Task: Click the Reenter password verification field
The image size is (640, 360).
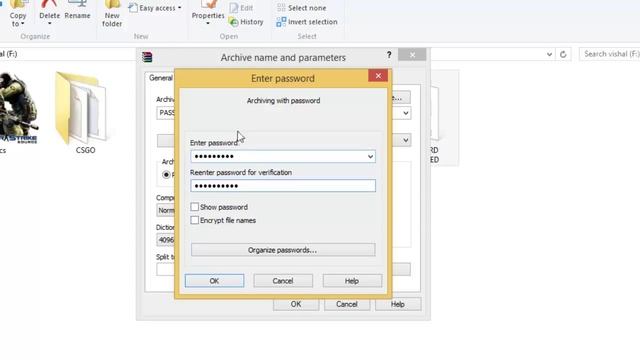Action: (283, 186)
